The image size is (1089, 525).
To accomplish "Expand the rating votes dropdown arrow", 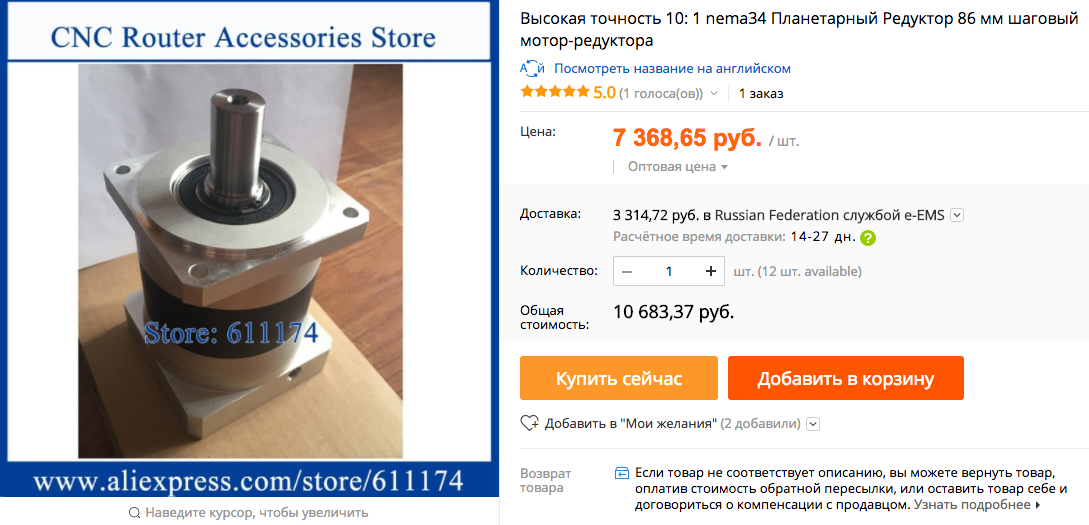I will coord(713,93).
